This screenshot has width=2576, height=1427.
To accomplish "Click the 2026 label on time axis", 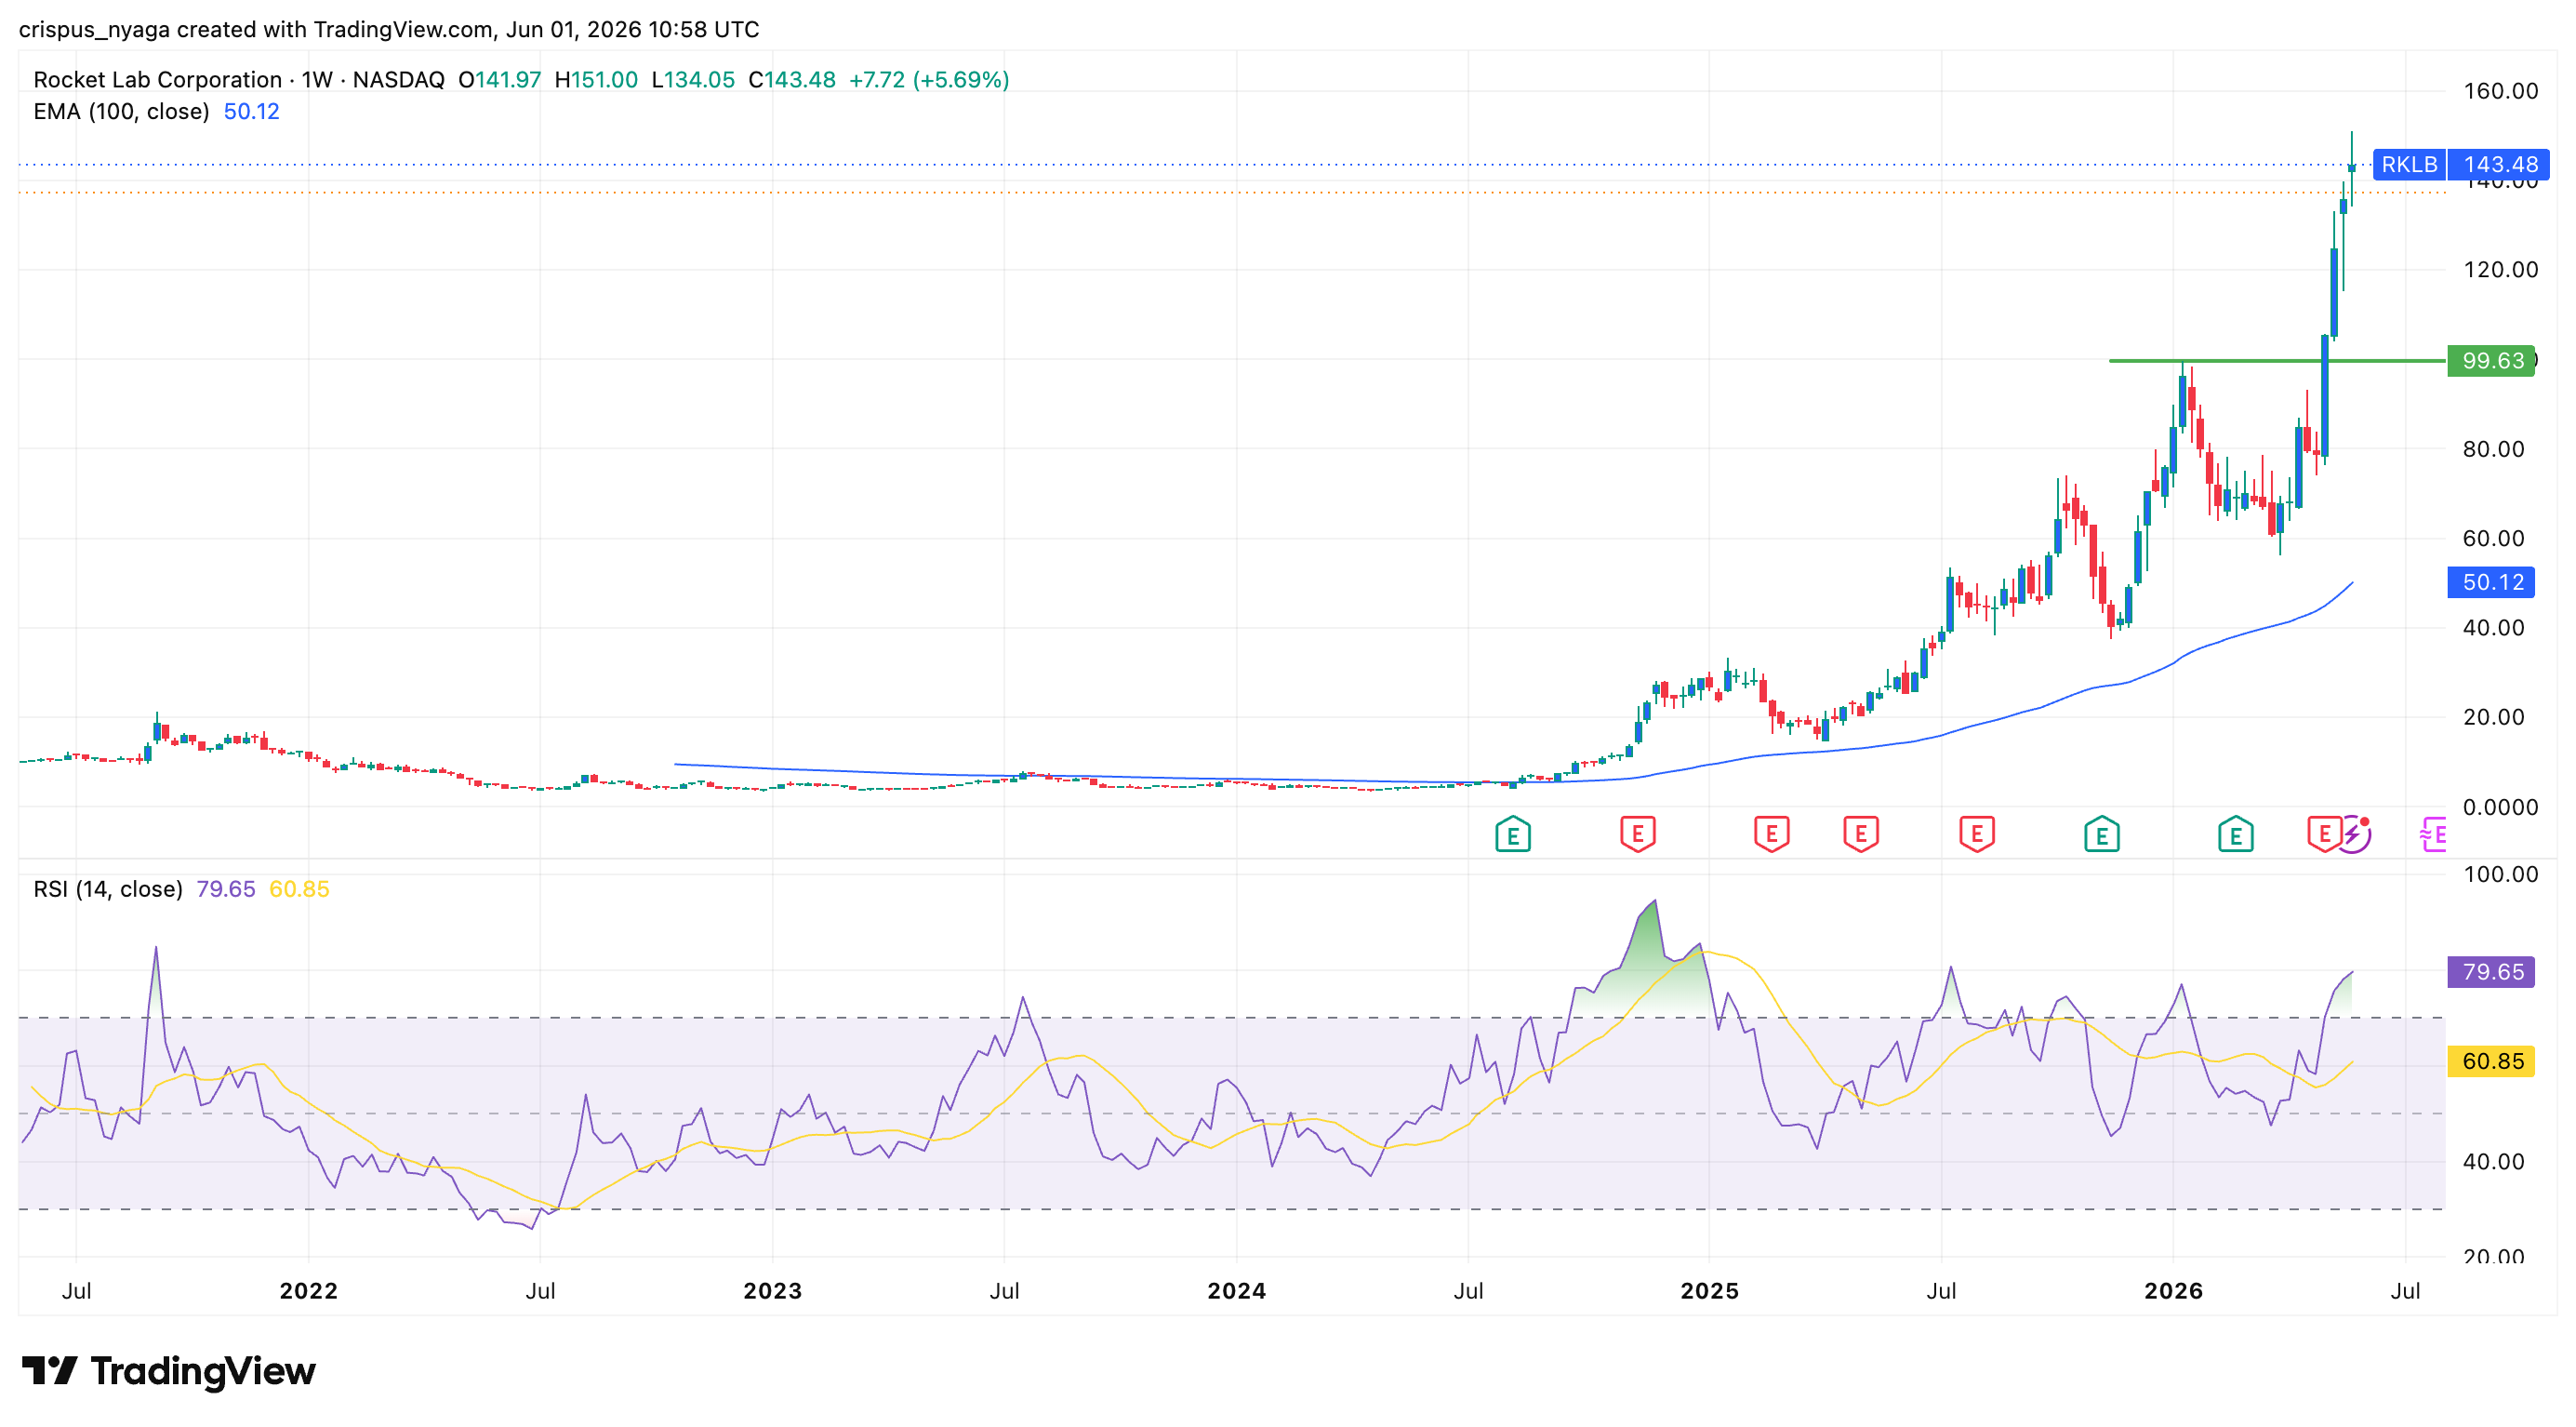I will coord(2173,1291).
